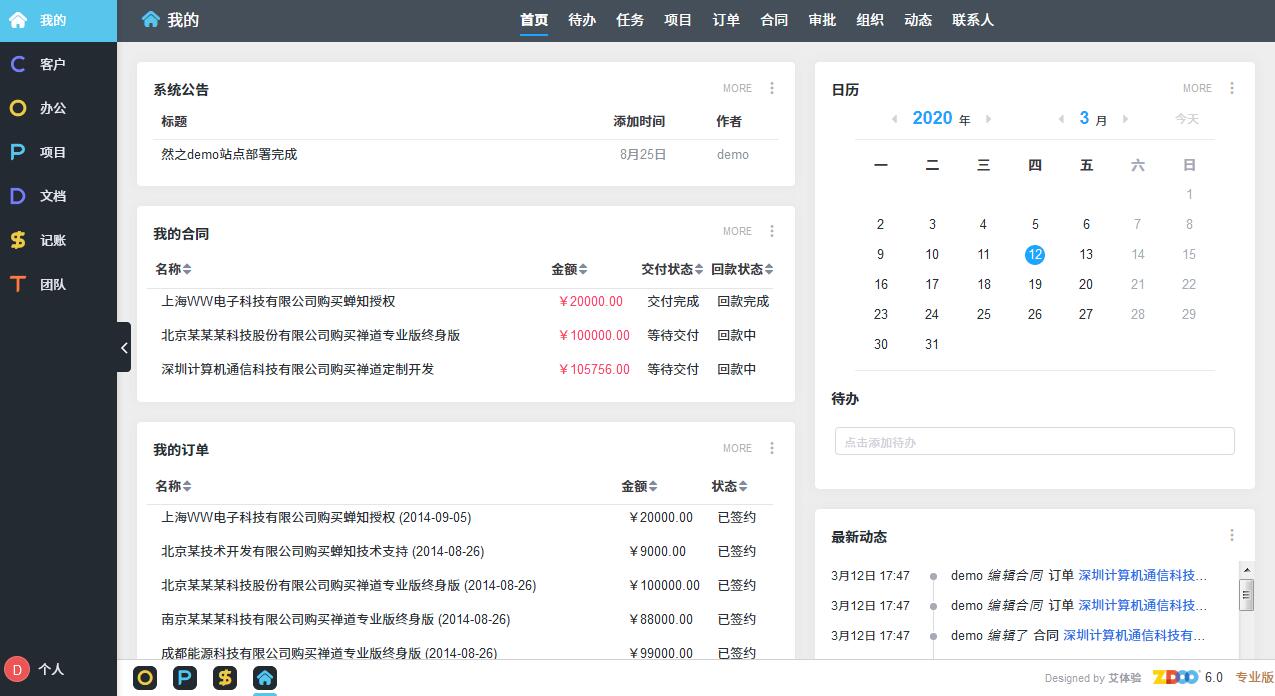Sort 我的合同 by 金额 column
The width and height of the screenshot is (1275, 696).
coord(569,269)
